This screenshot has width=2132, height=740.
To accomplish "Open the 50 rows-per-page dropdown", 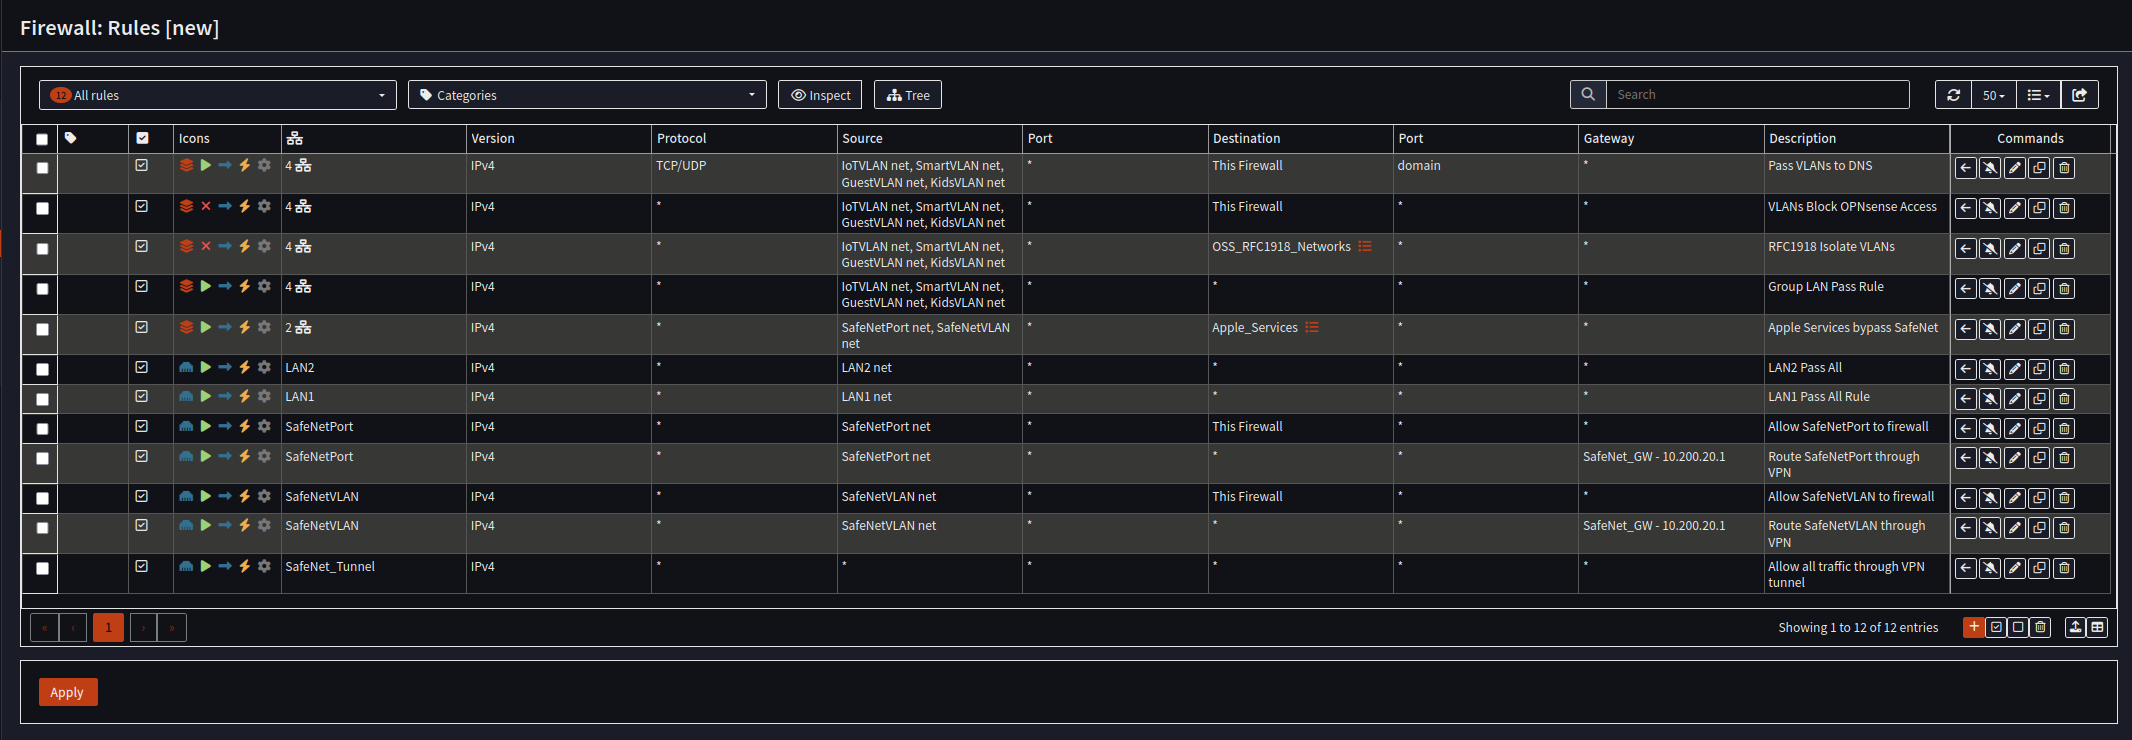I will (1993, 95).
